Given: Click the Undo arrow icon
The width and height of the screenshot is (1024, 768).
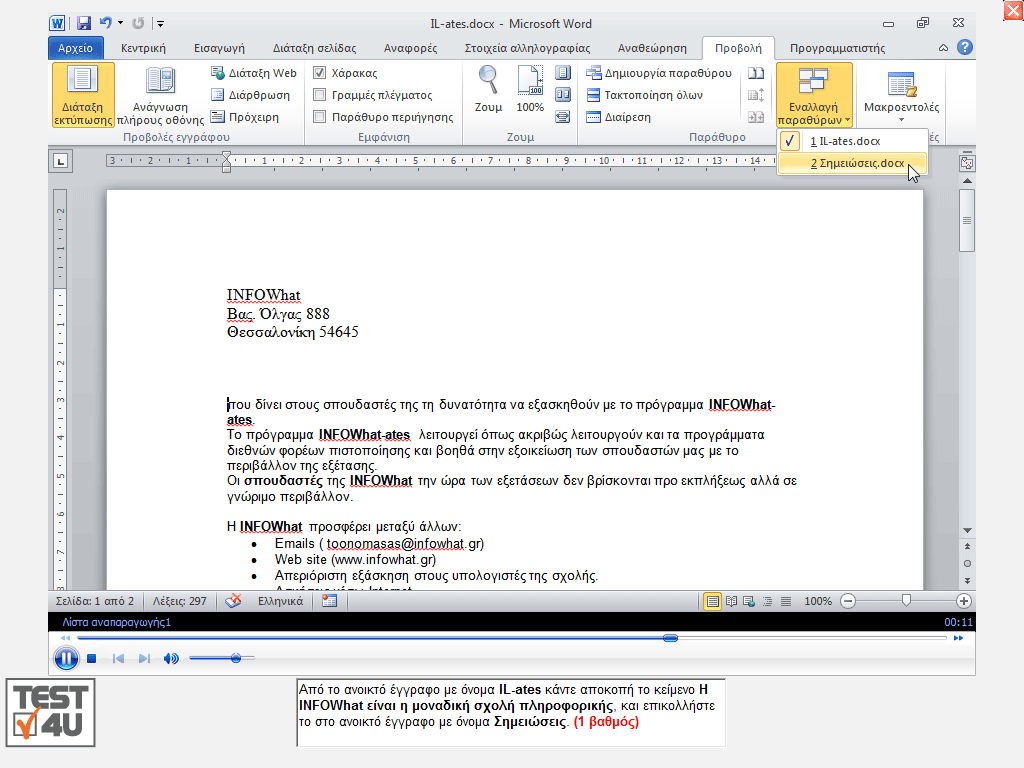Looking at the screenshot, I should [104, 23].
